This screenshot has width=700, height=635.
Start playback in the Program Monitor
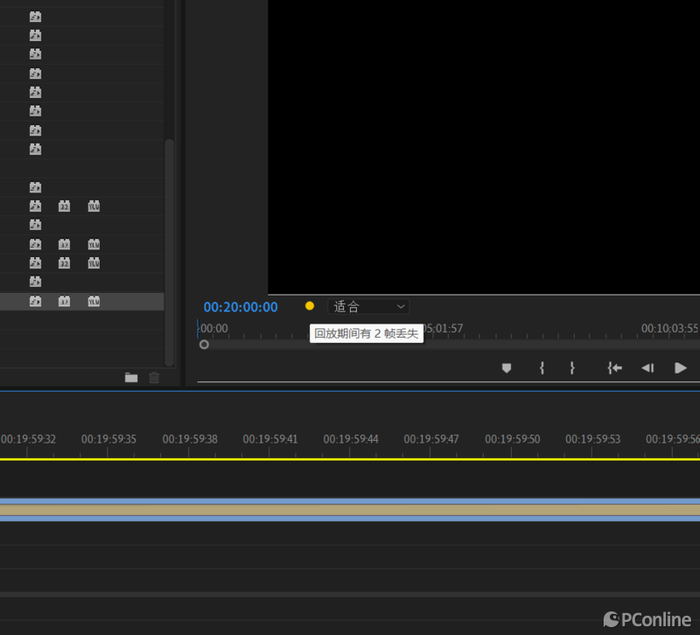(x=681, y=368)
